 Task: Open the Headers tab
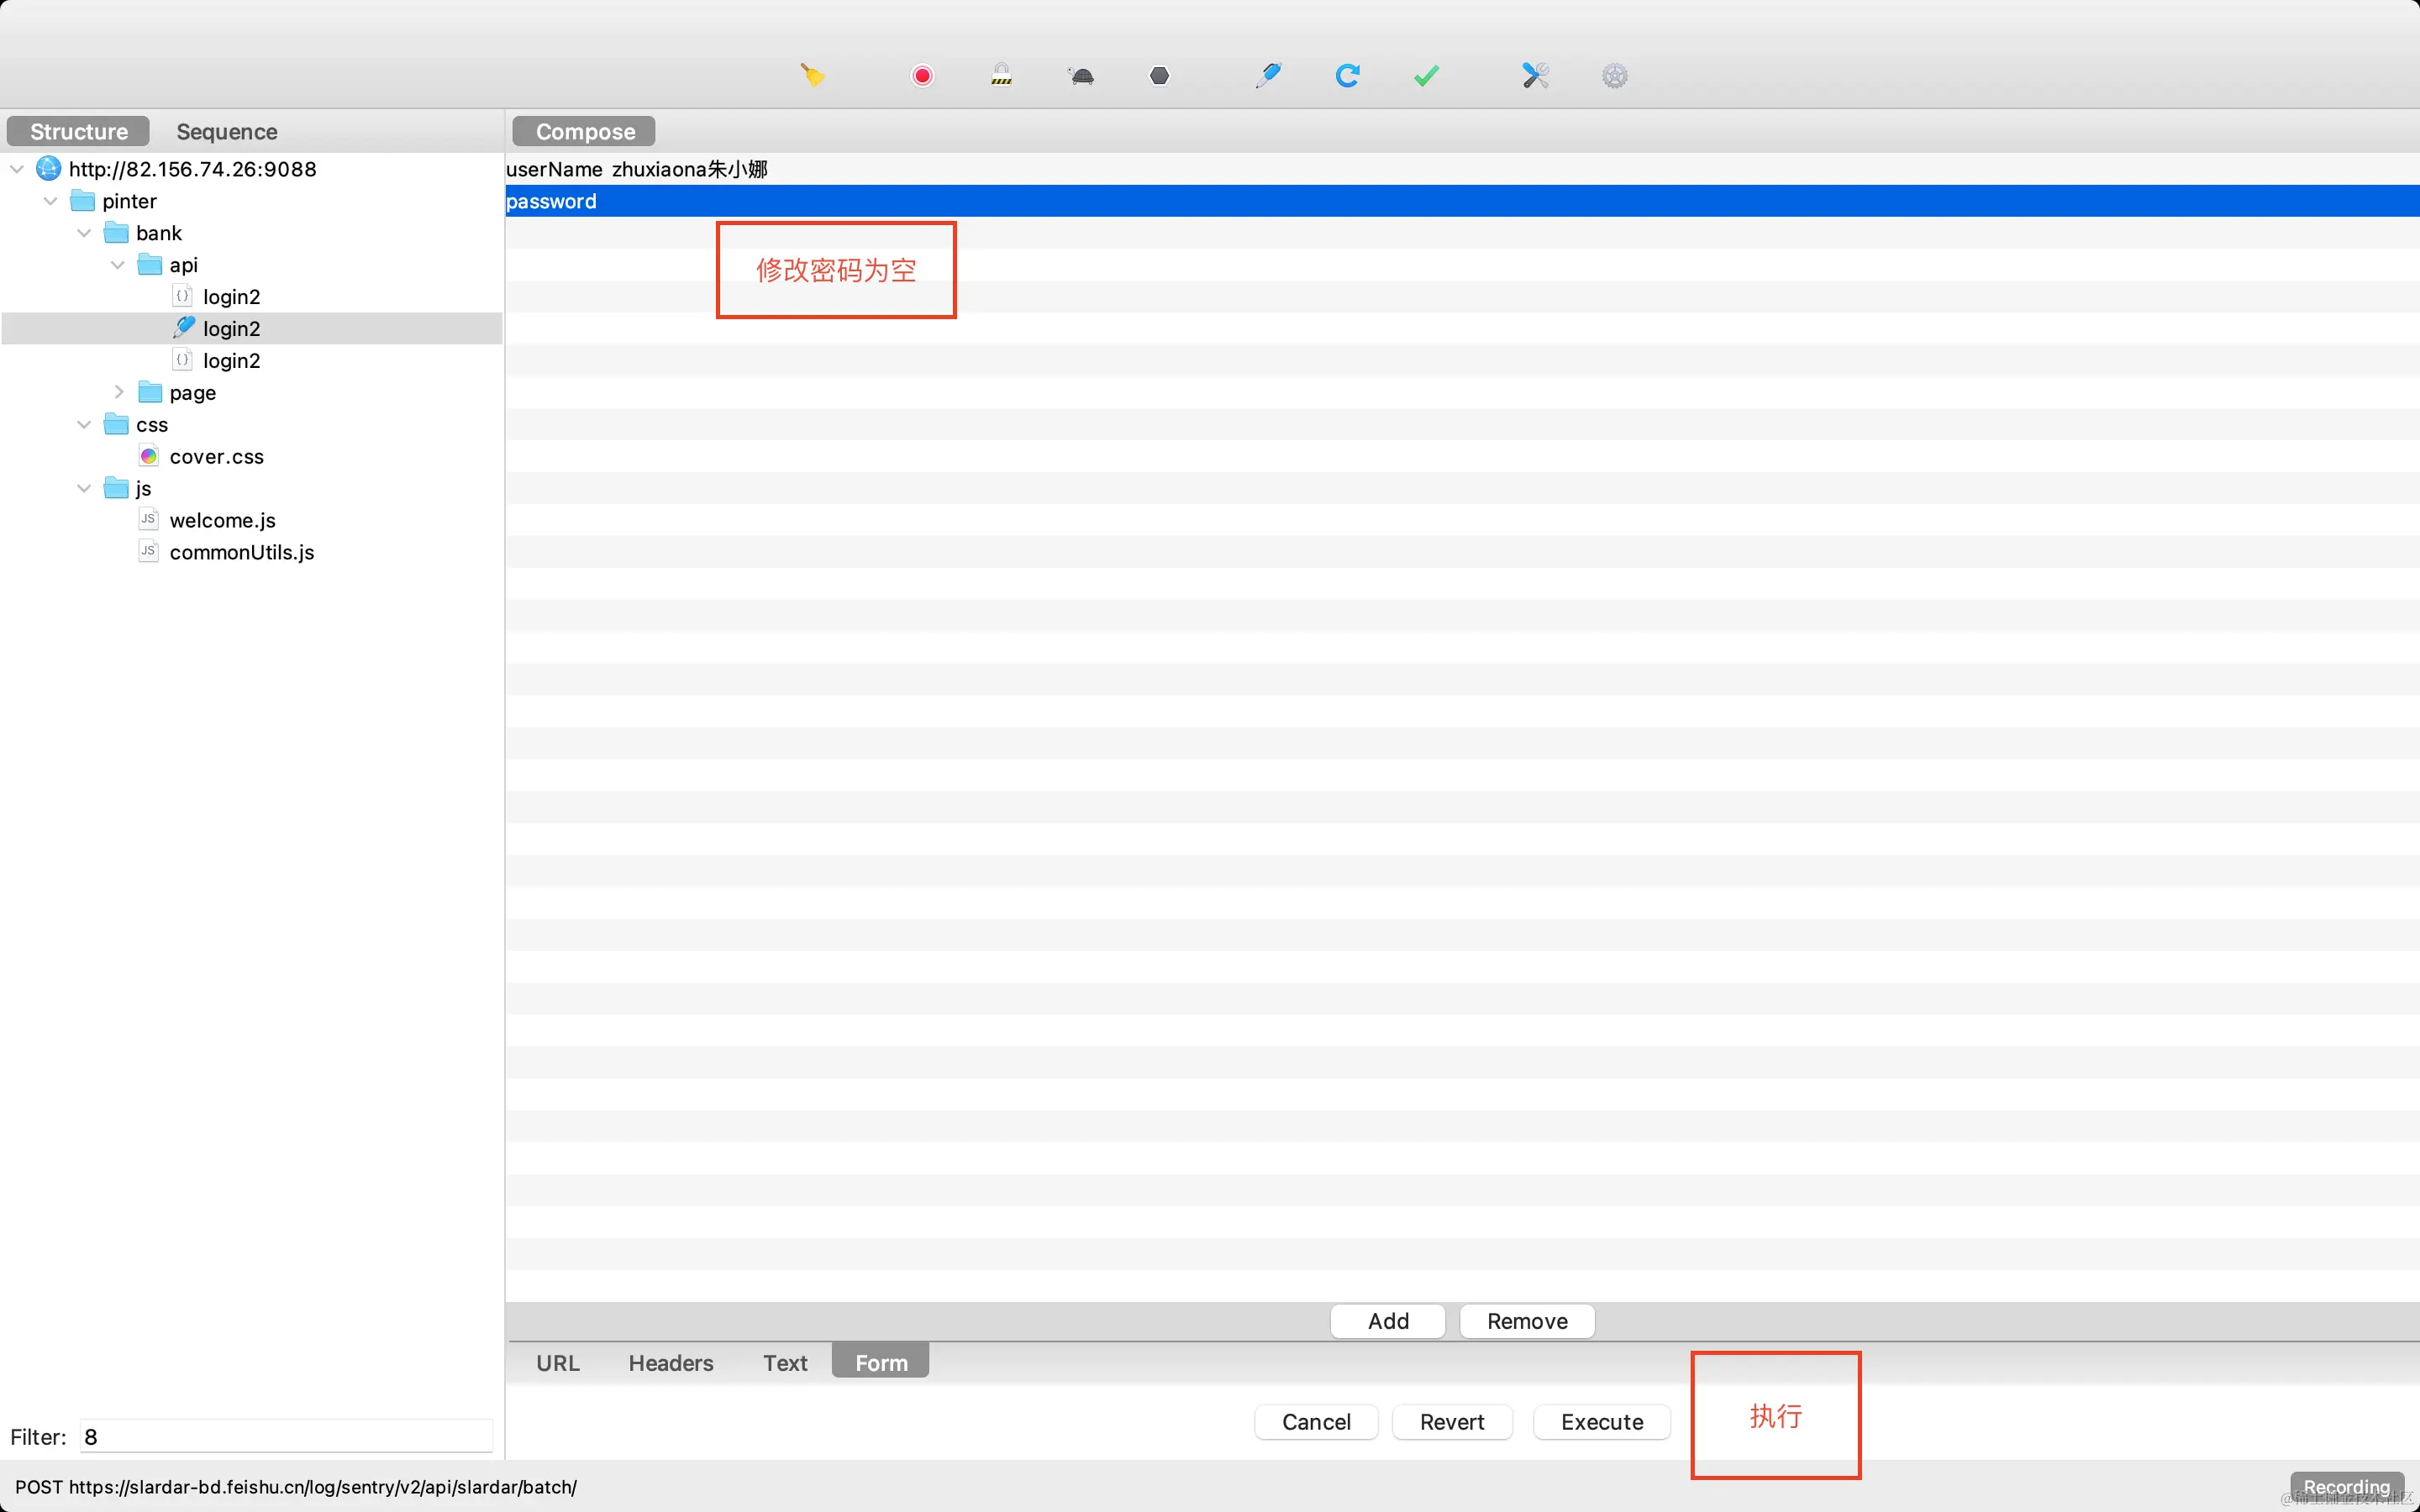670,1363
